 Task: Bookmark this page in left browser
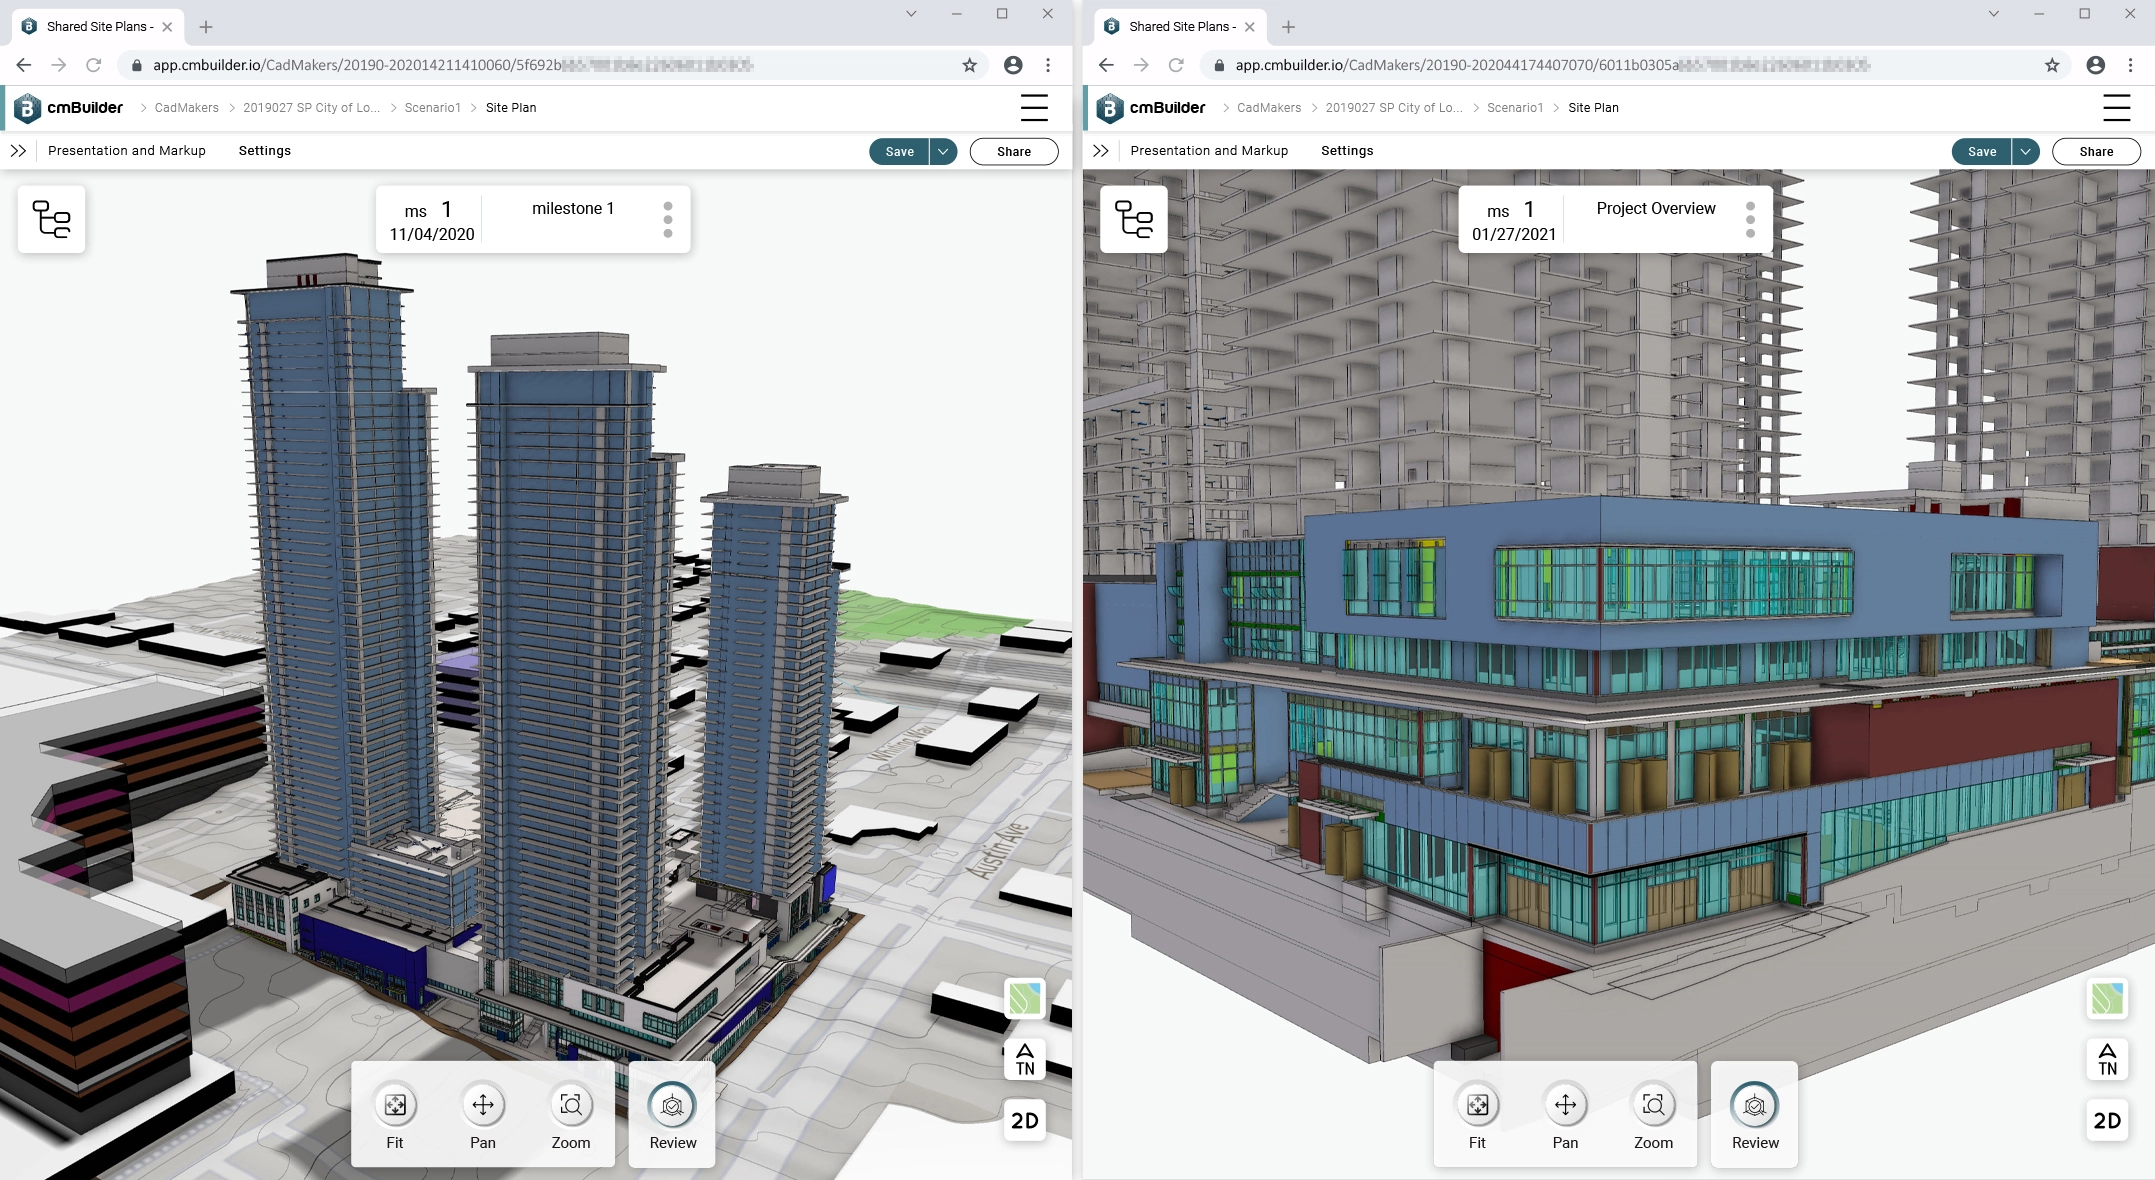click(x=969, y=65)
